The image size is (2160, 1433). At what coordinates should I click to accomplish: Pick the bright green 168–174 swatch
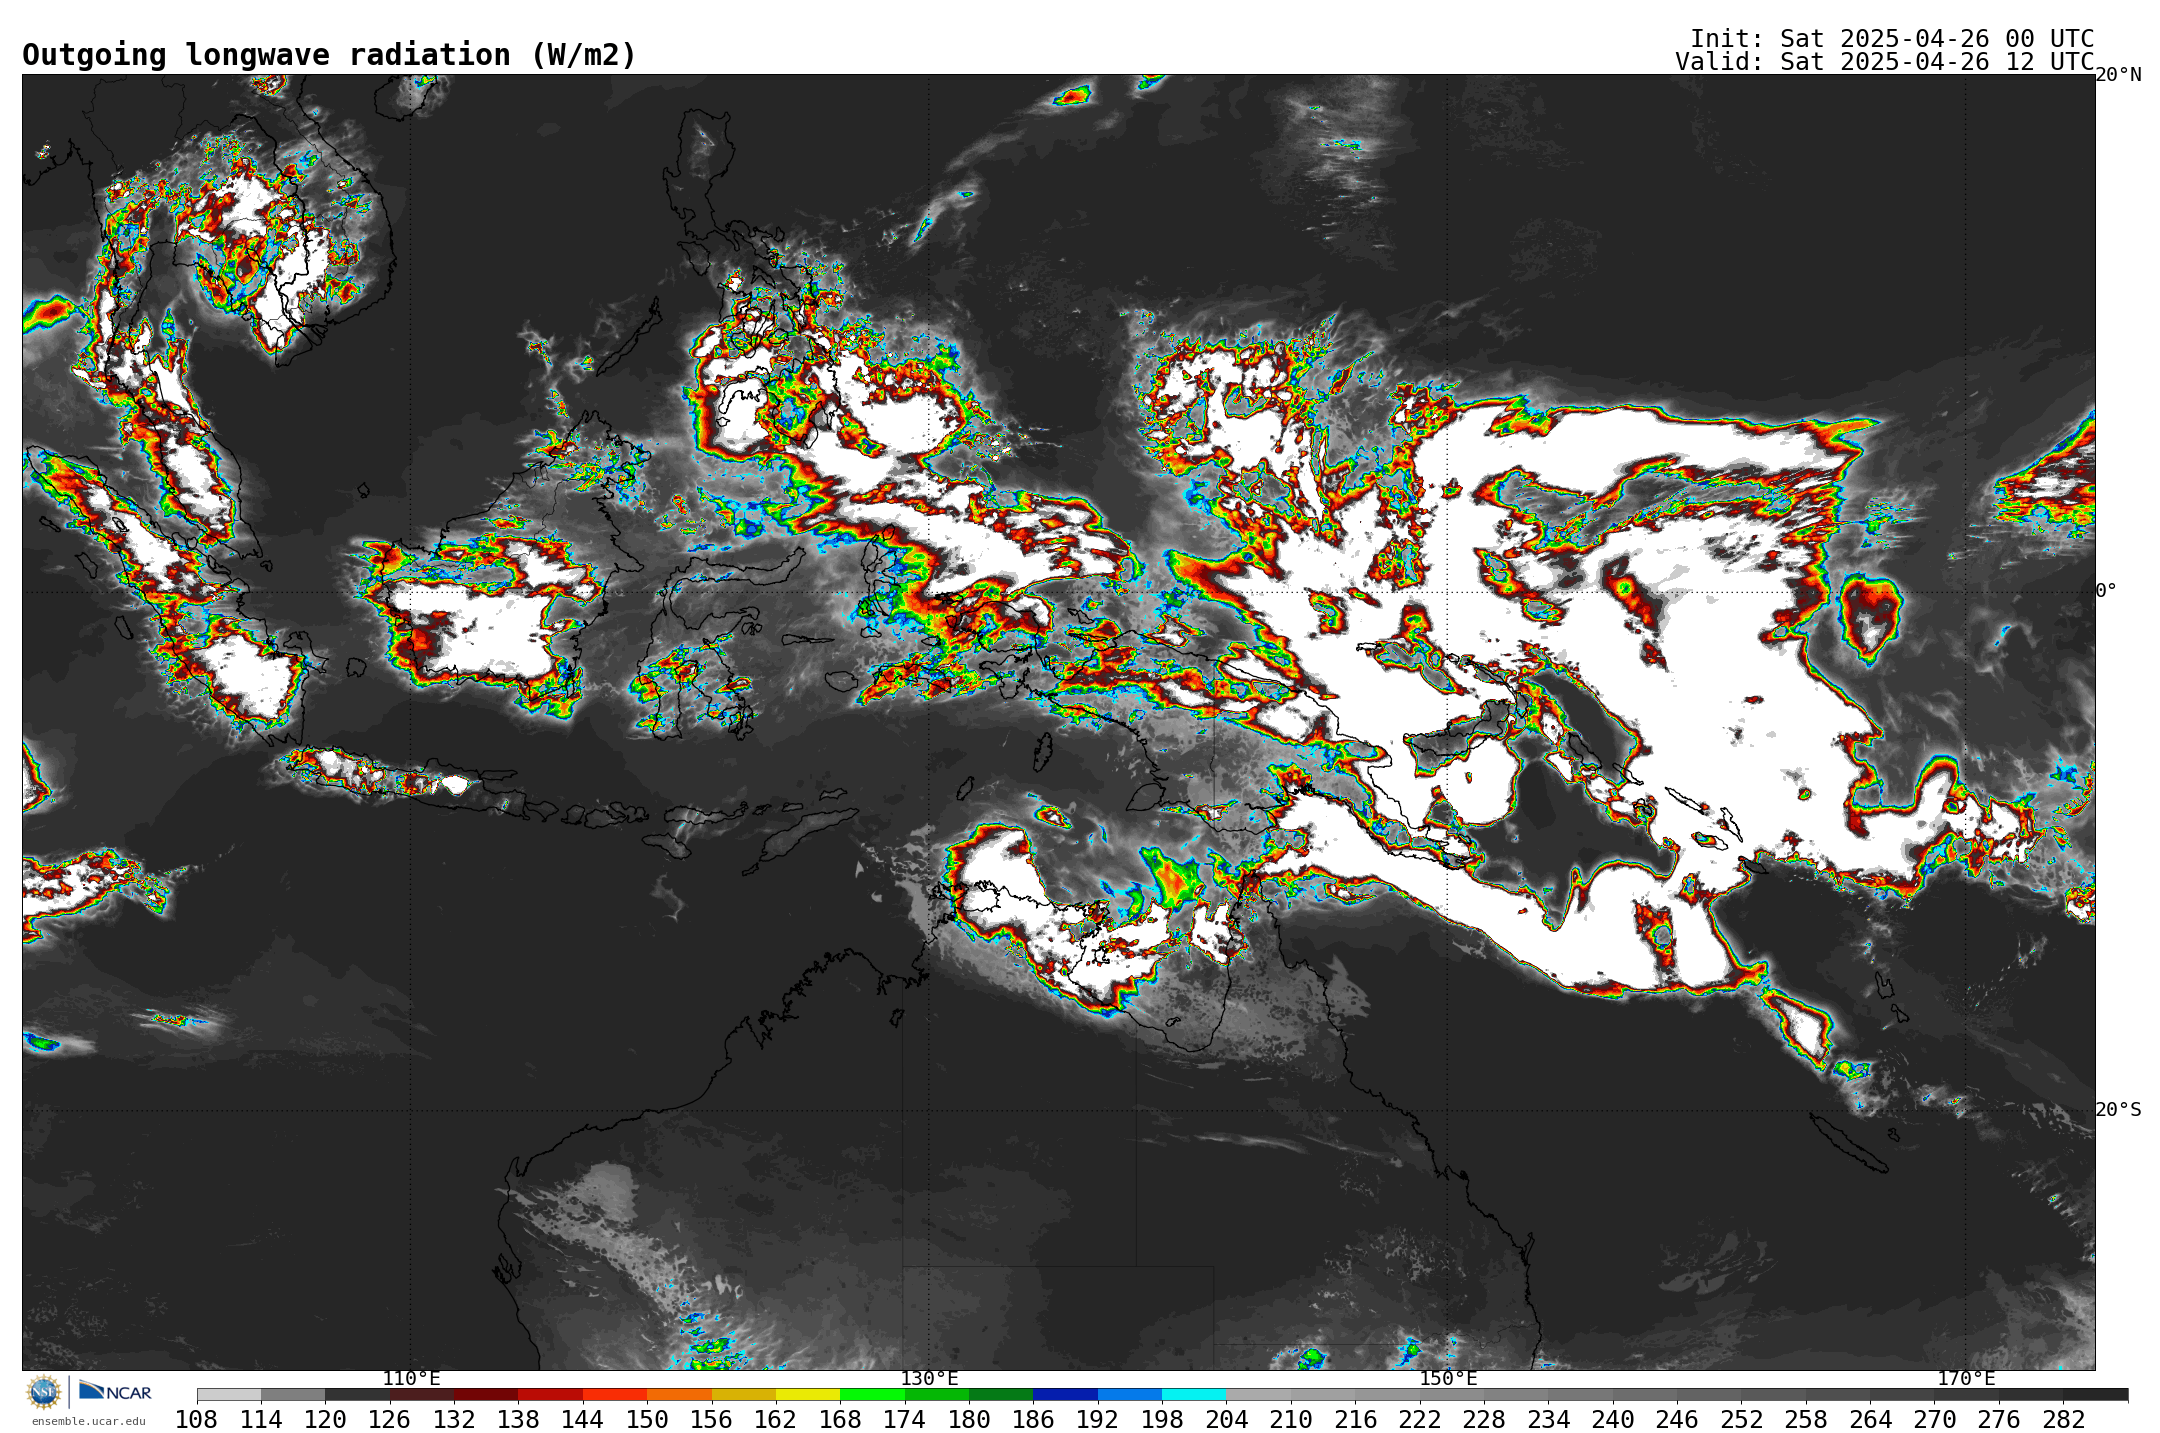pyautogui.click(x=873, y=1395)
